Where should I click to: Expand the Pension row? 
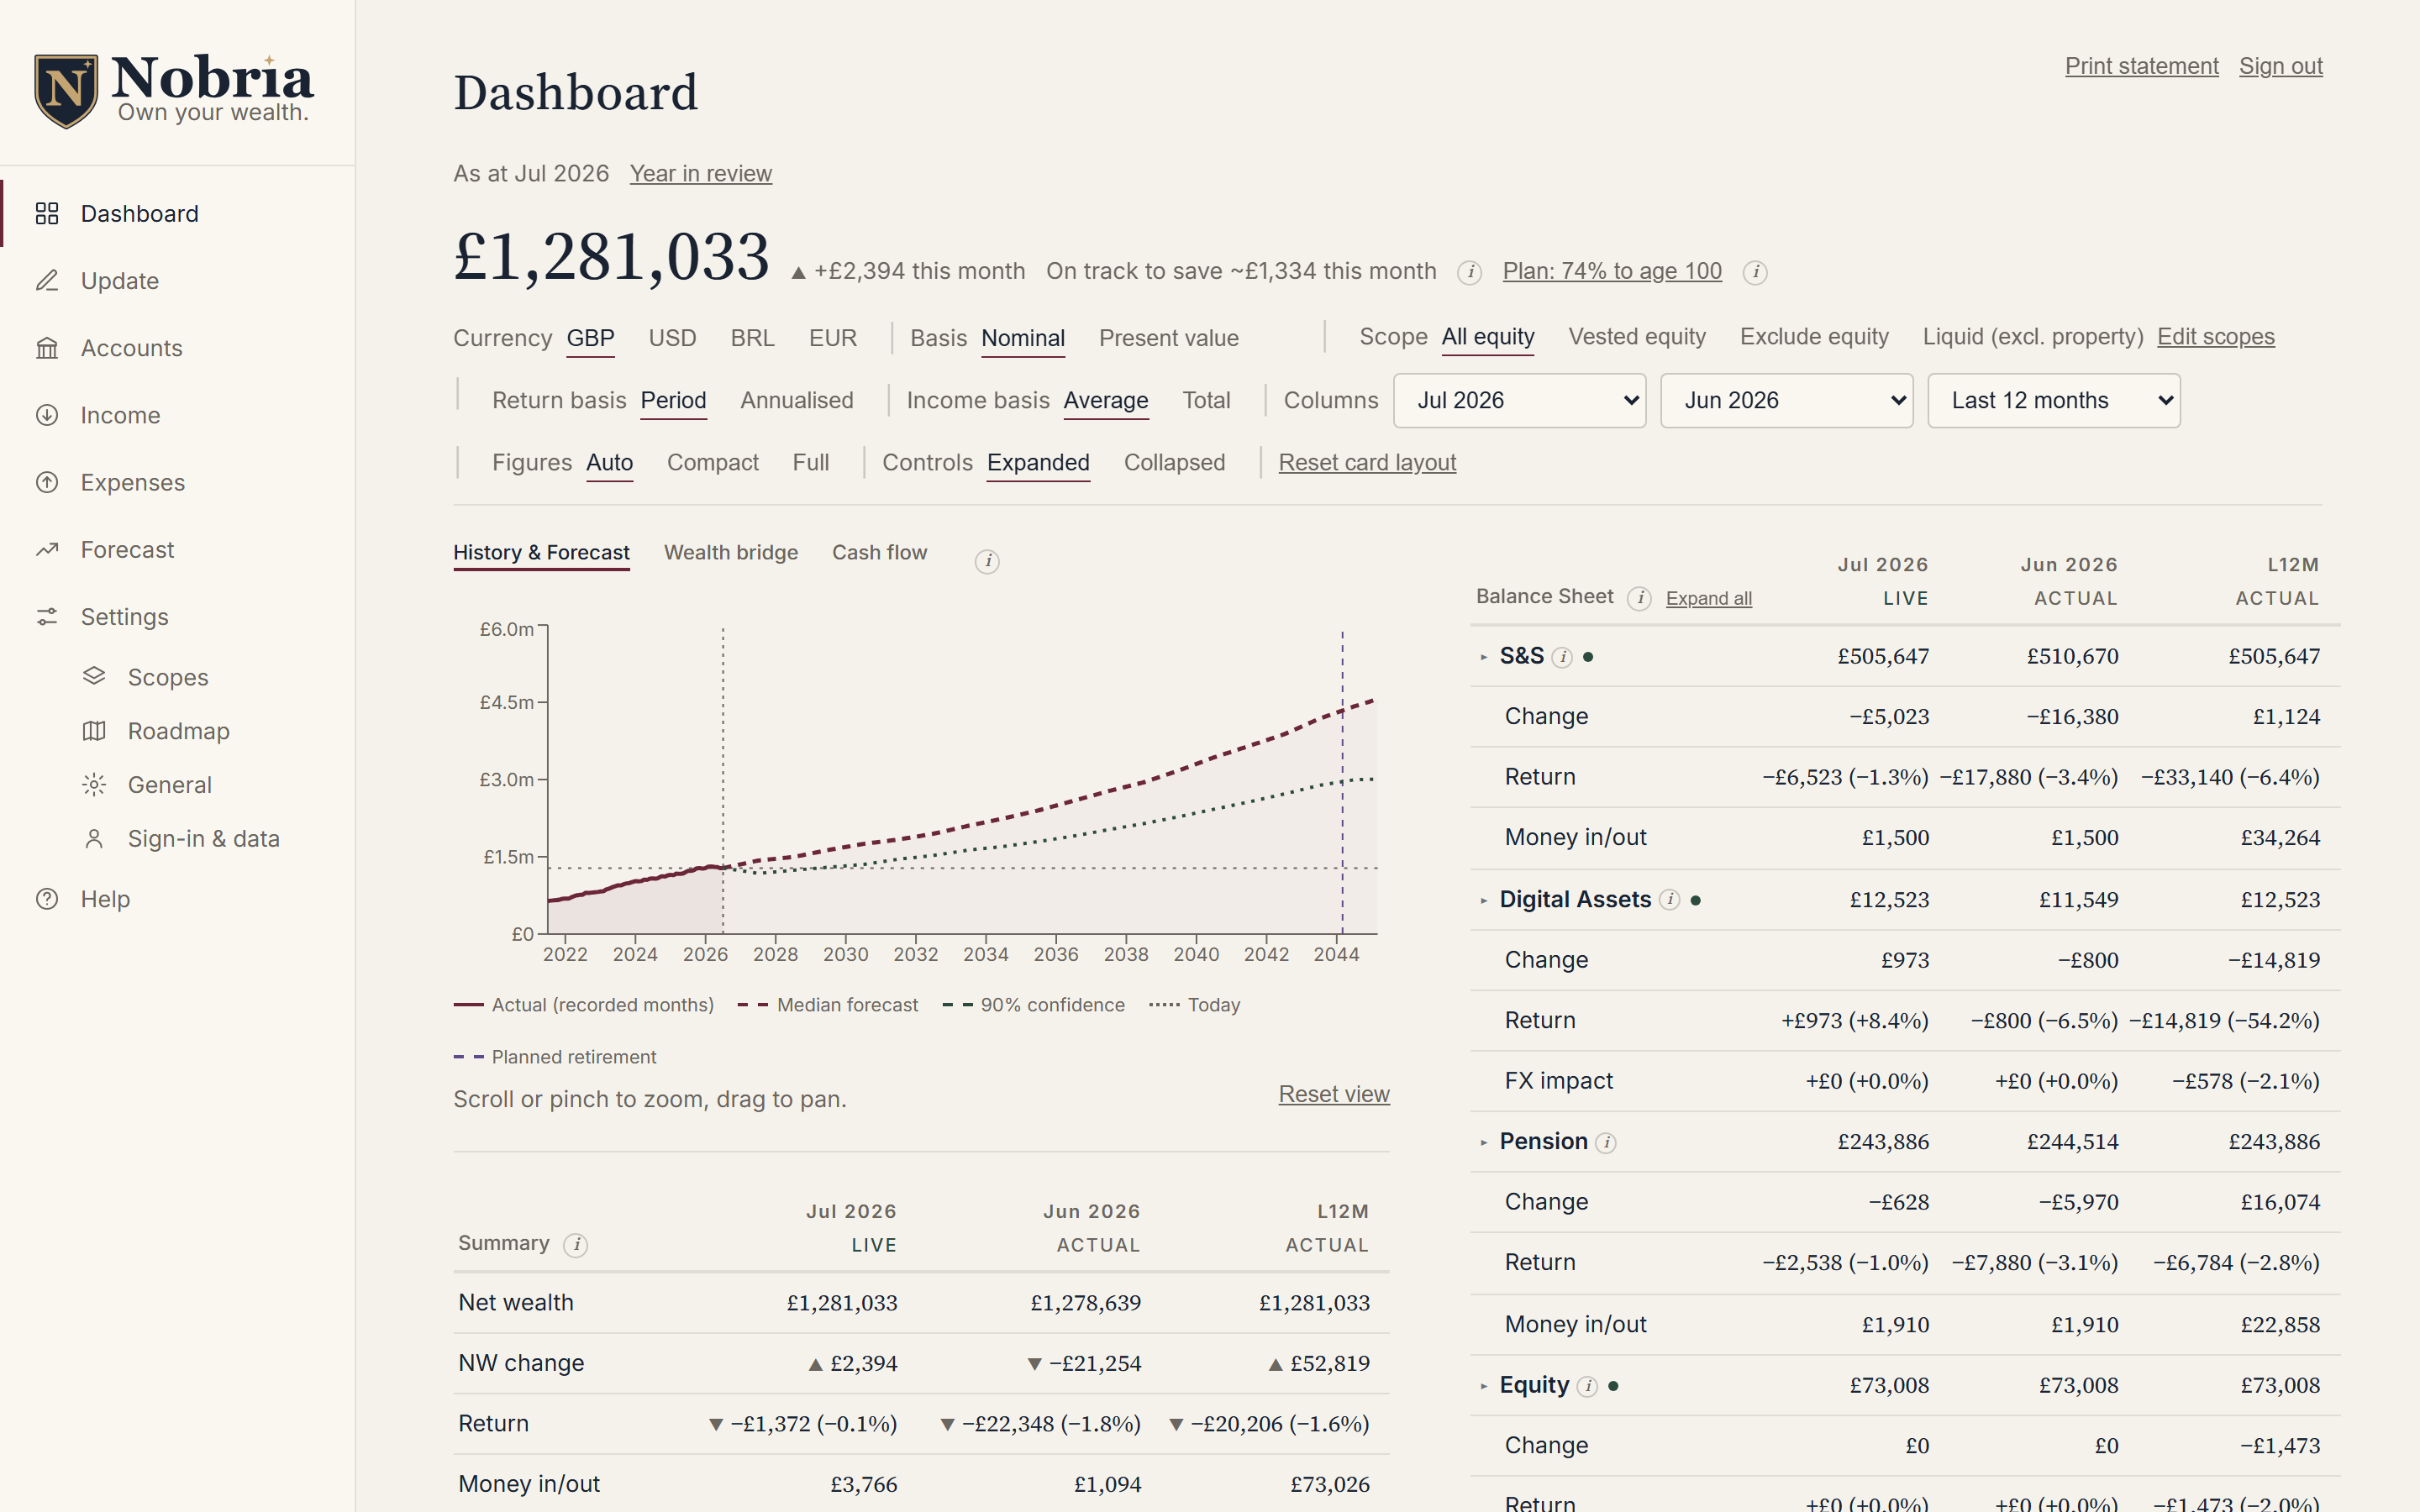point(1484,1142)
